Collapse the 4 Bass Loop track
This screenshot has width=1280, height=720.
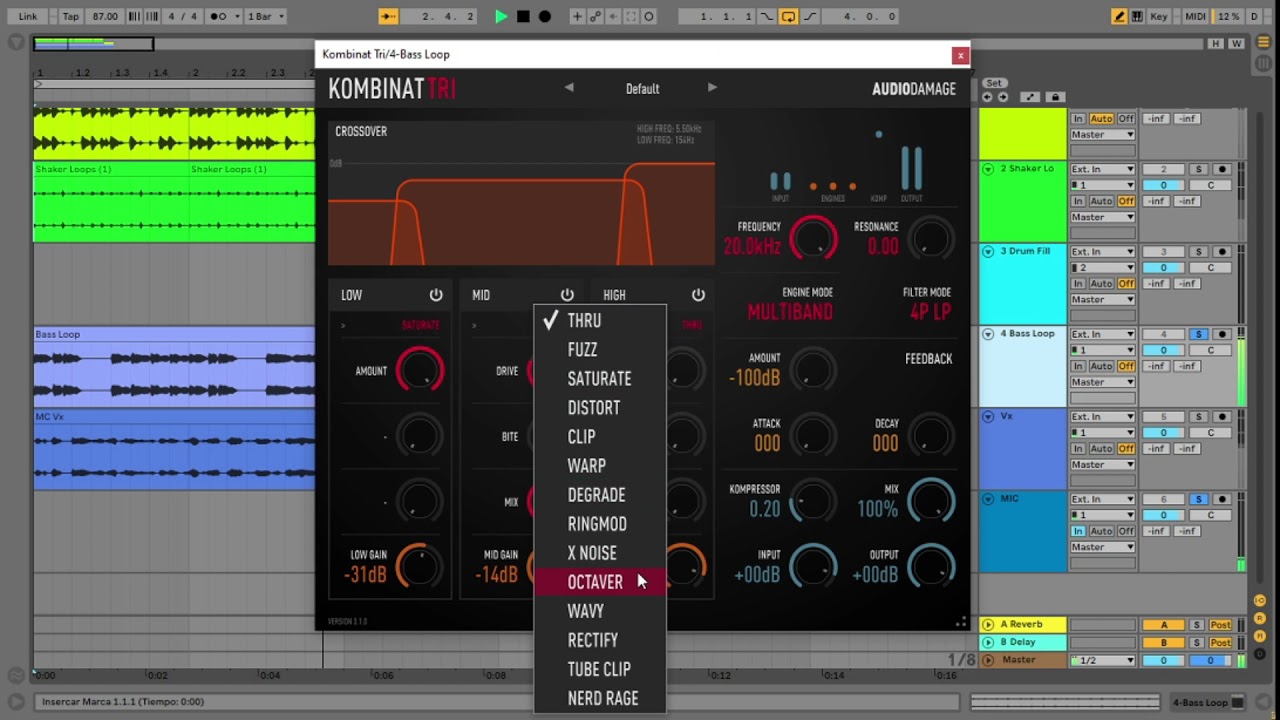tap(988, 334)
